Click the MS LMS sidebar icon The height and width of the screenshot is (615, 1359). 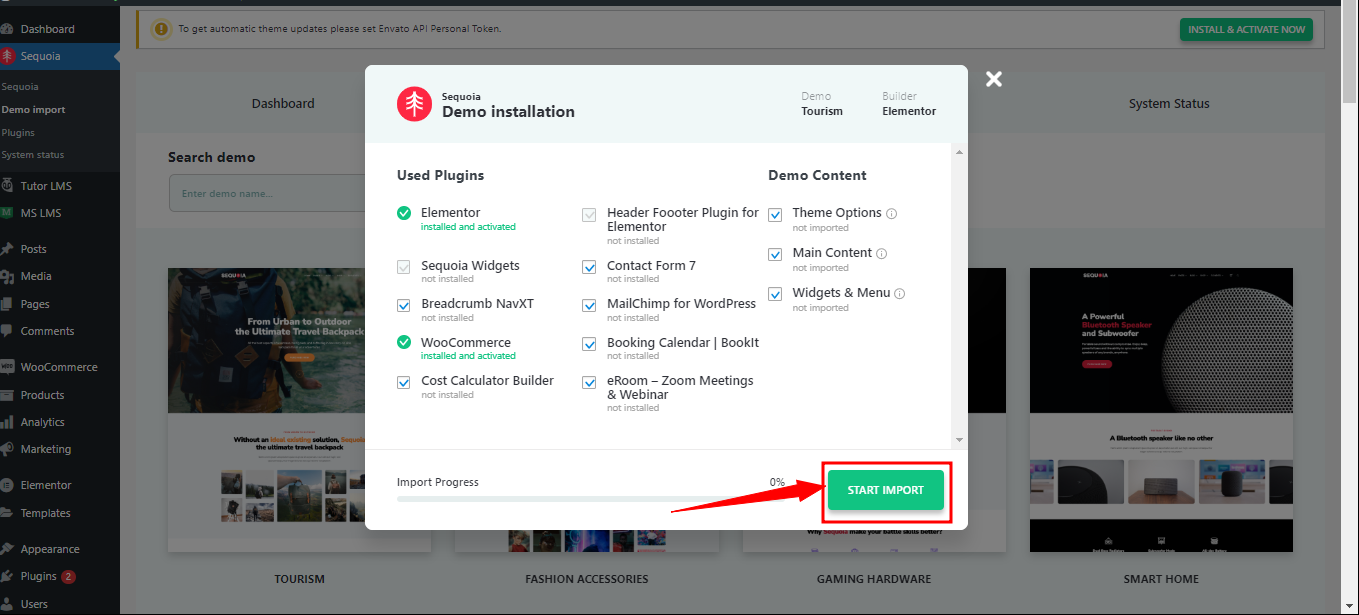(8, 213)
